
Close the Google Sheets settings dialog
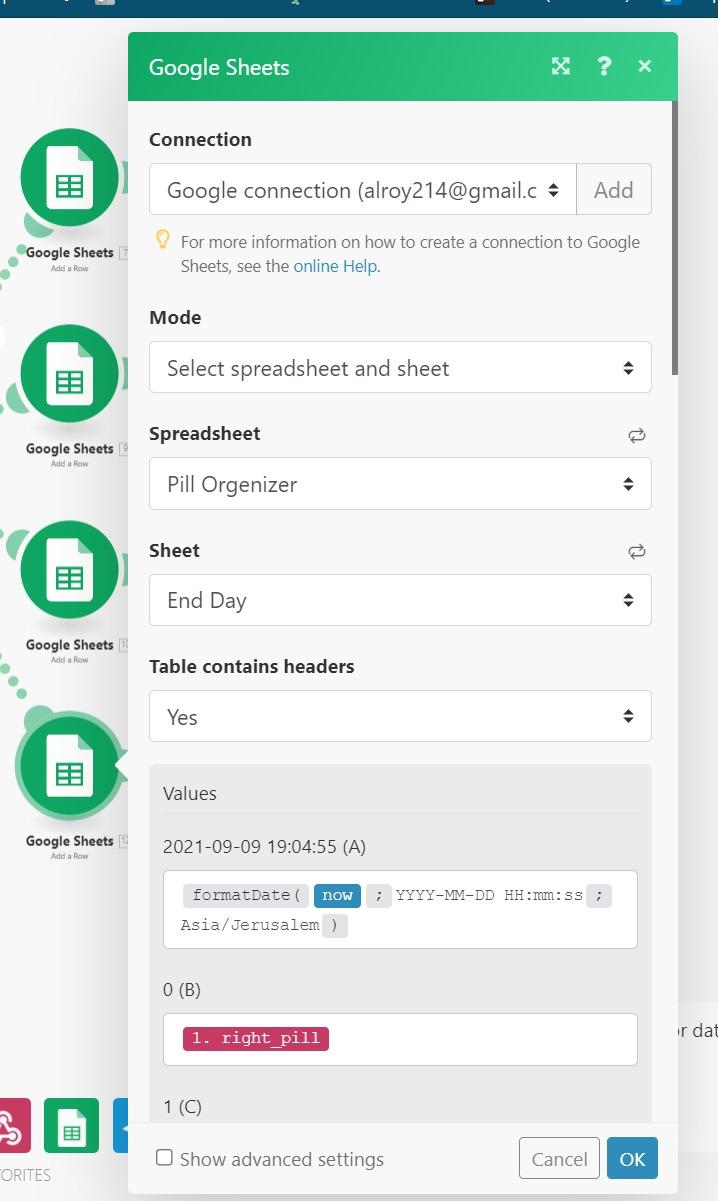[x=644, y=66]
